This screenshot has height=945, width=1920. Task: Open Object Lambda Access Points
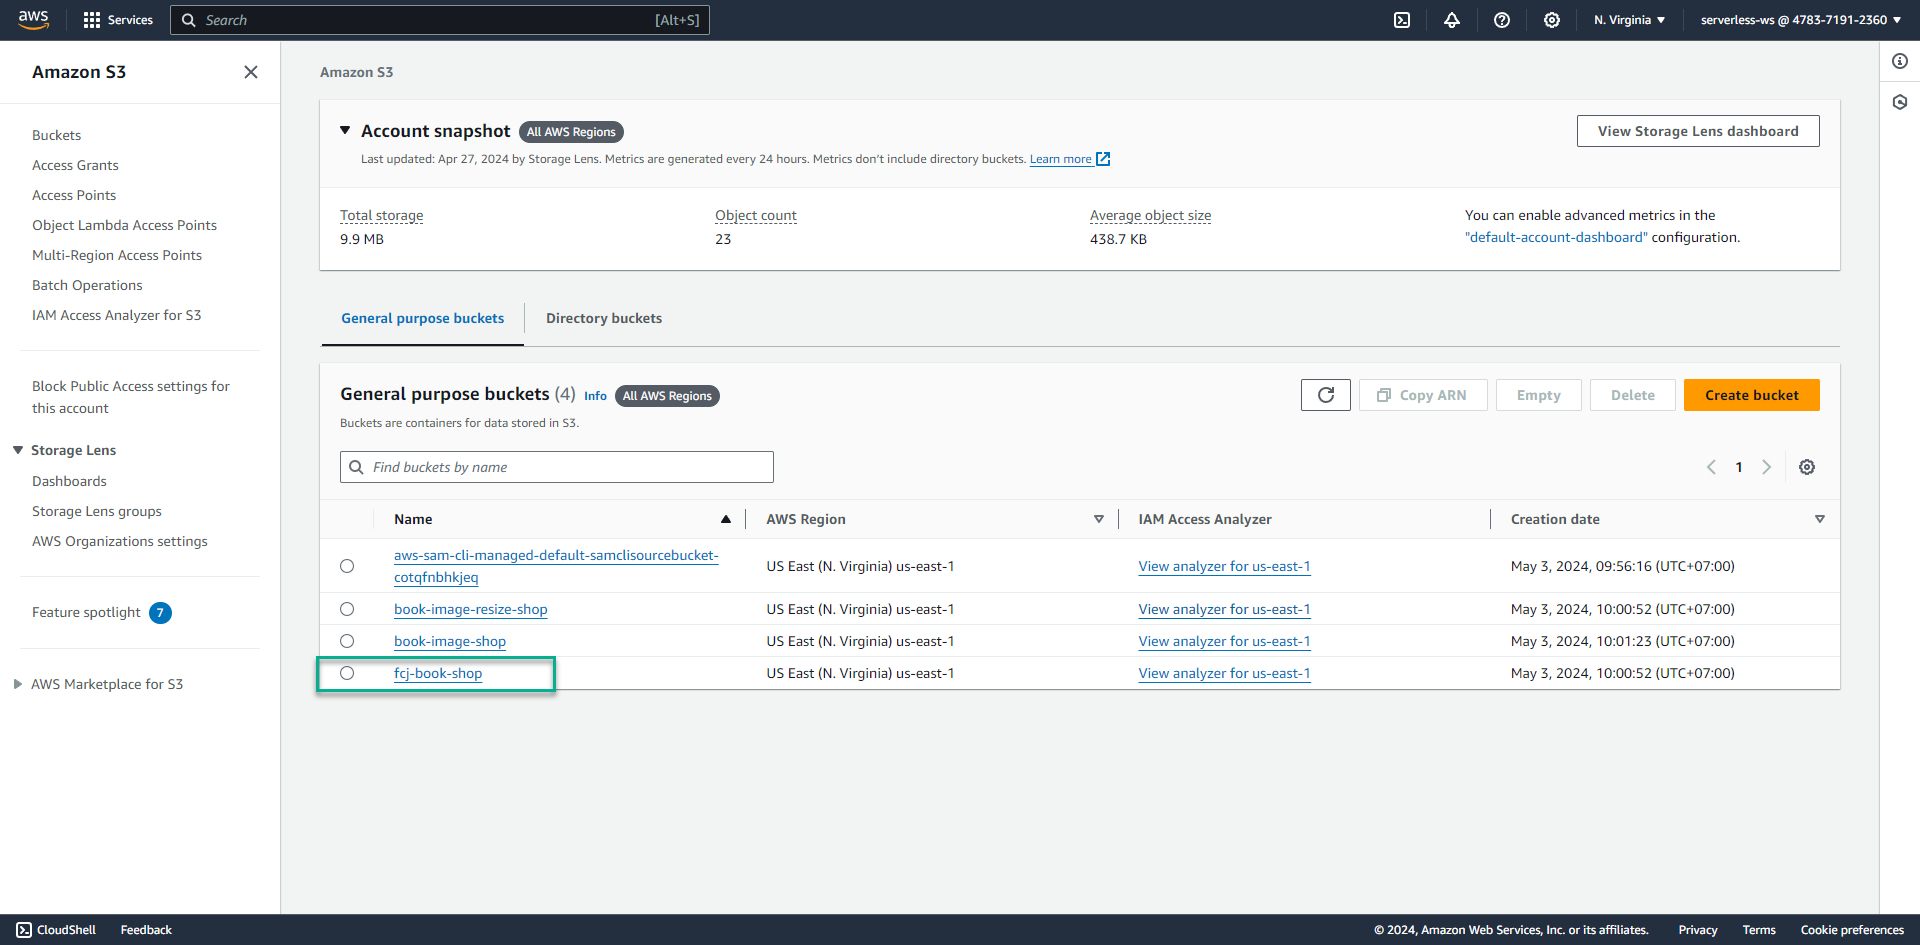pyautogui.click(x=124, y=225)
